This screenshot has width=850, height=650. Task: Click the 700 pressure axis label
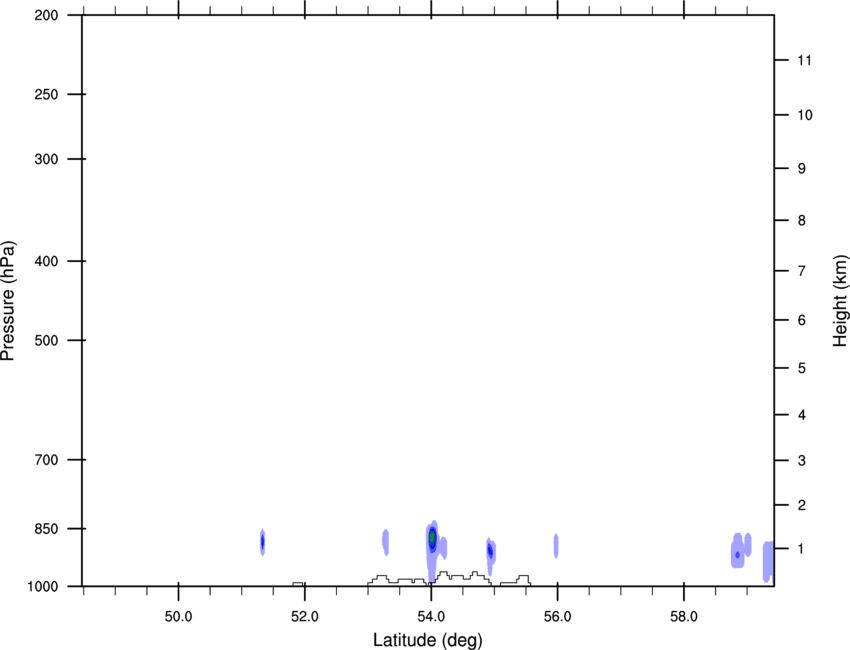(46, 460)
